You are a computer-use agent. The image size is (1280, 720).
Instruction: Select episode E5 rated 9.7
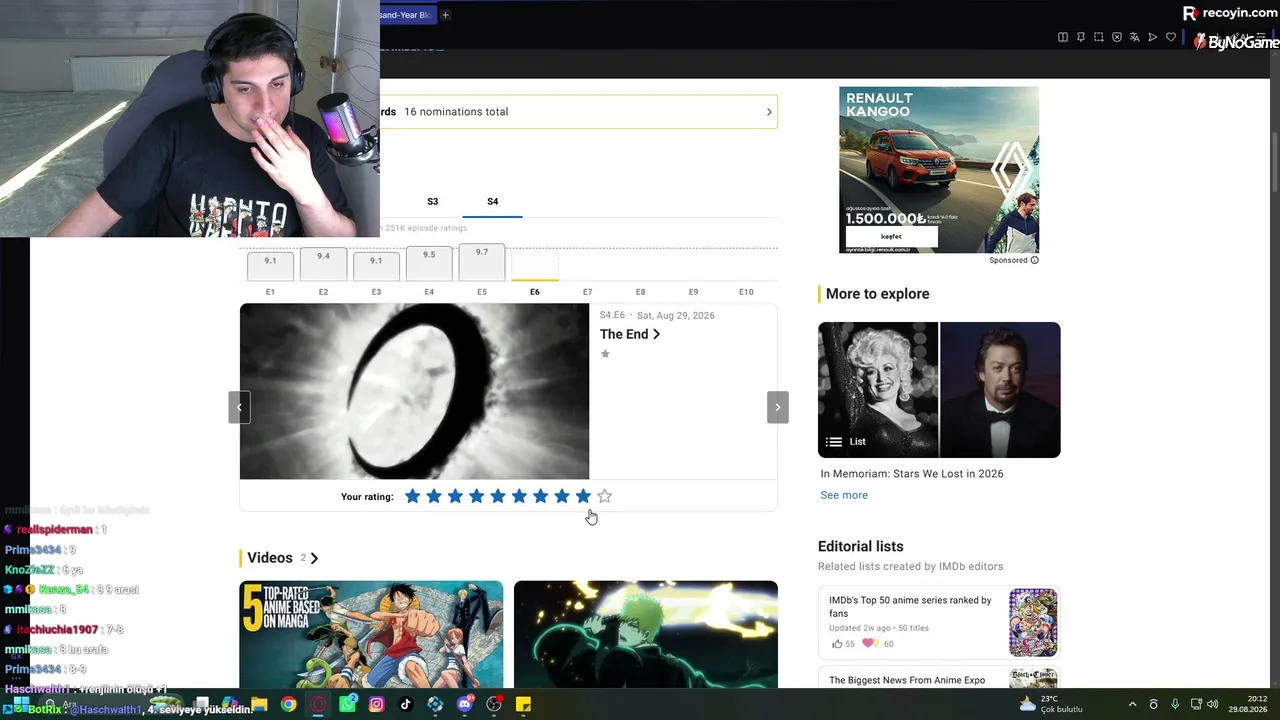tap(482, 263)
